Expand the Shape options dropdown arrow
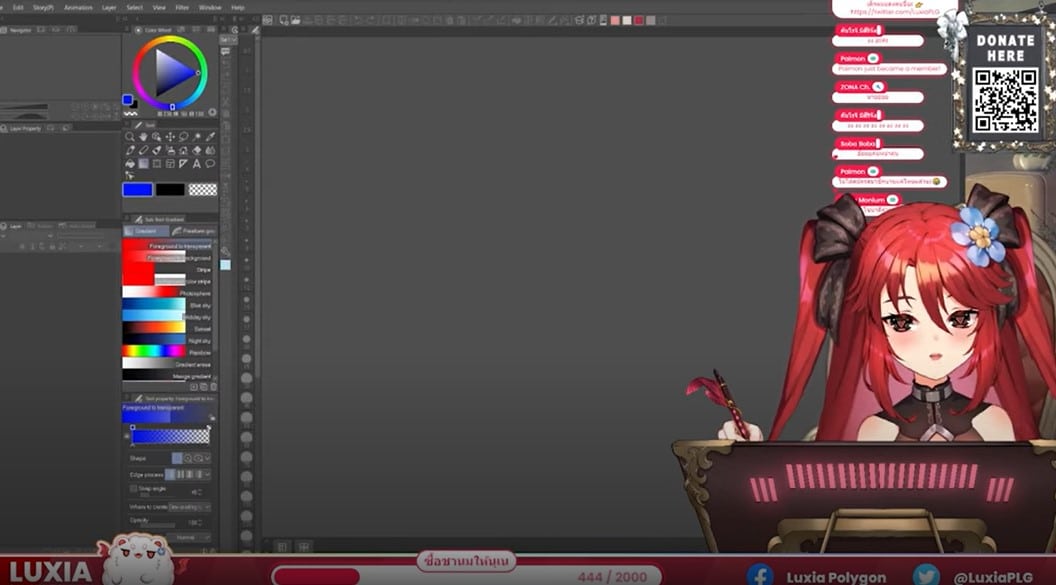Screen dimensions: 1056x585 tap(207, 458)
